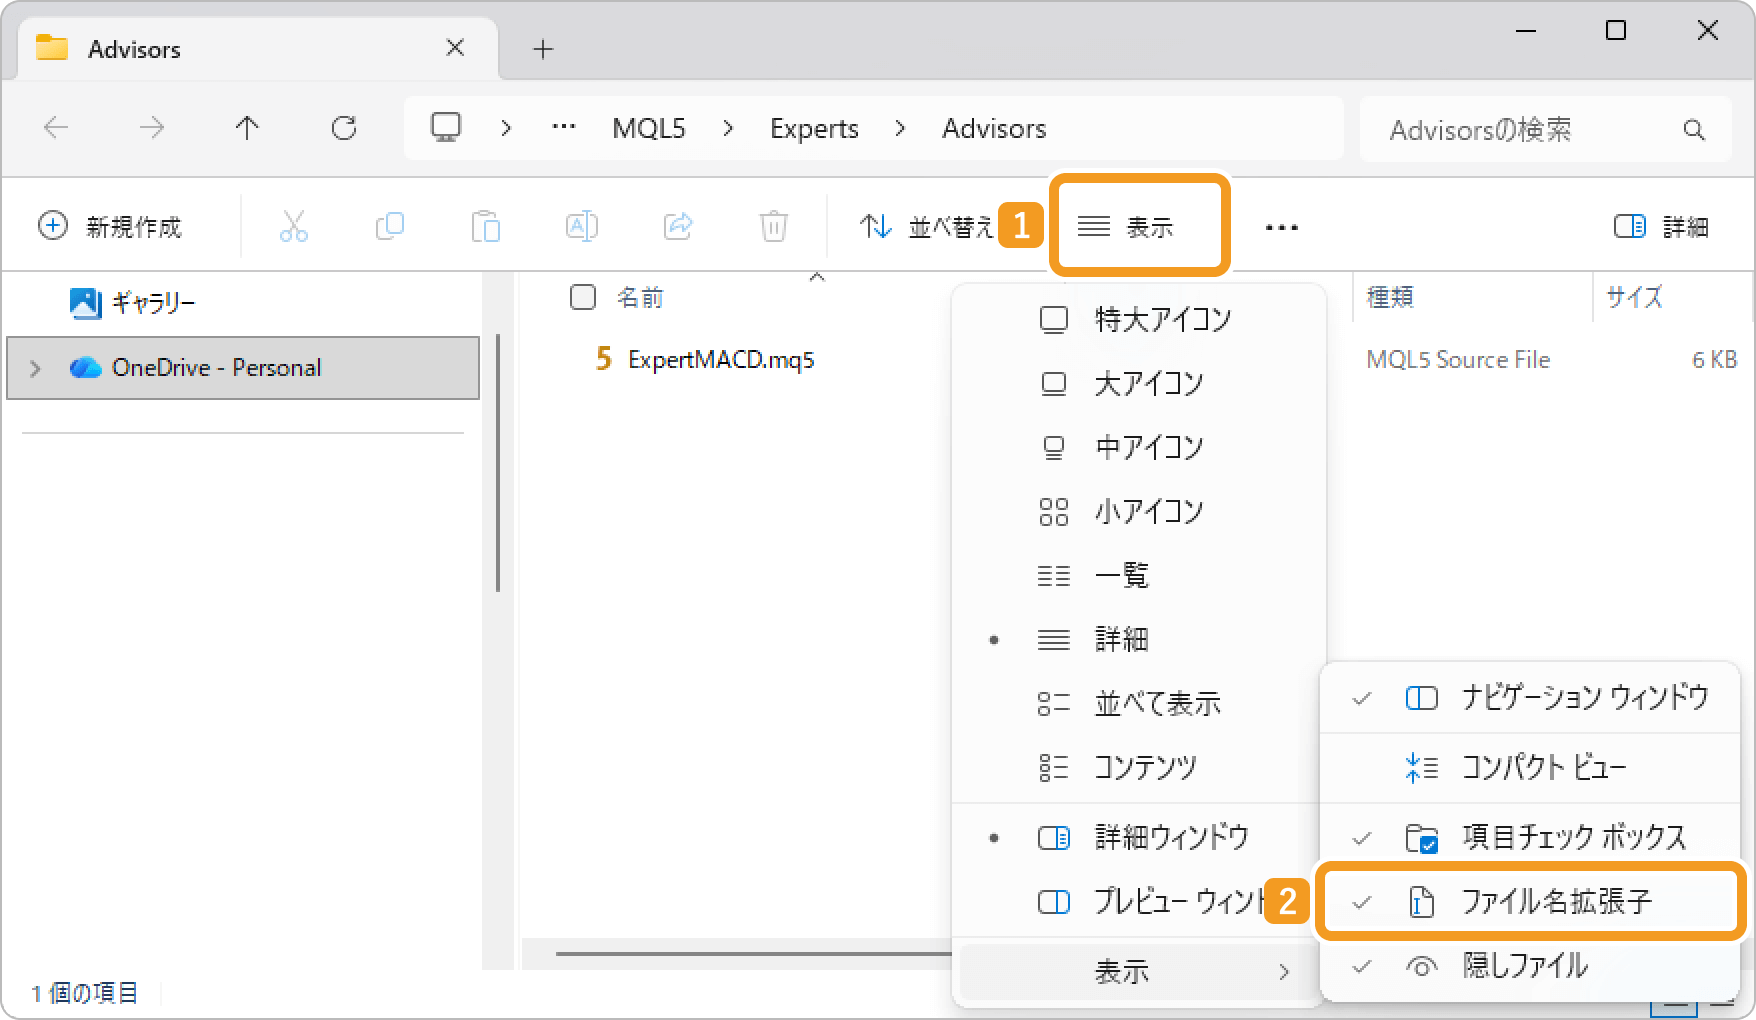The width and height of the screenshot is (1756, 1020).
Task: Click Advisors in the breadcrumb
Action: coord(994,129)
